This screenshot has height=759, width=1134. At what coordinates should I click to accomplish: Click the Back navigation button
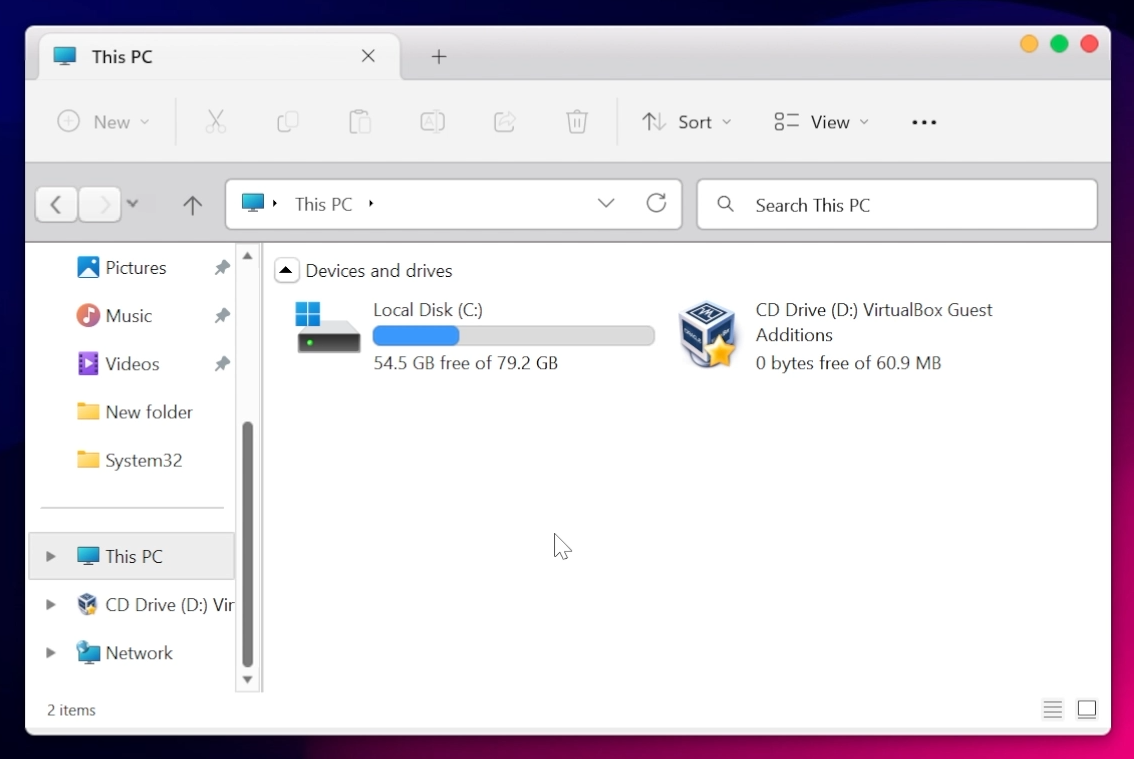point(56,204)
